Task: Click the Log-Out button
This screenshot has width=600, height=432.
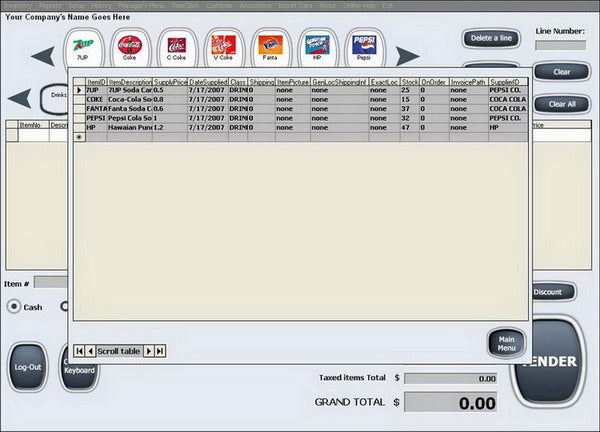Action: click(x=28, y=367)
